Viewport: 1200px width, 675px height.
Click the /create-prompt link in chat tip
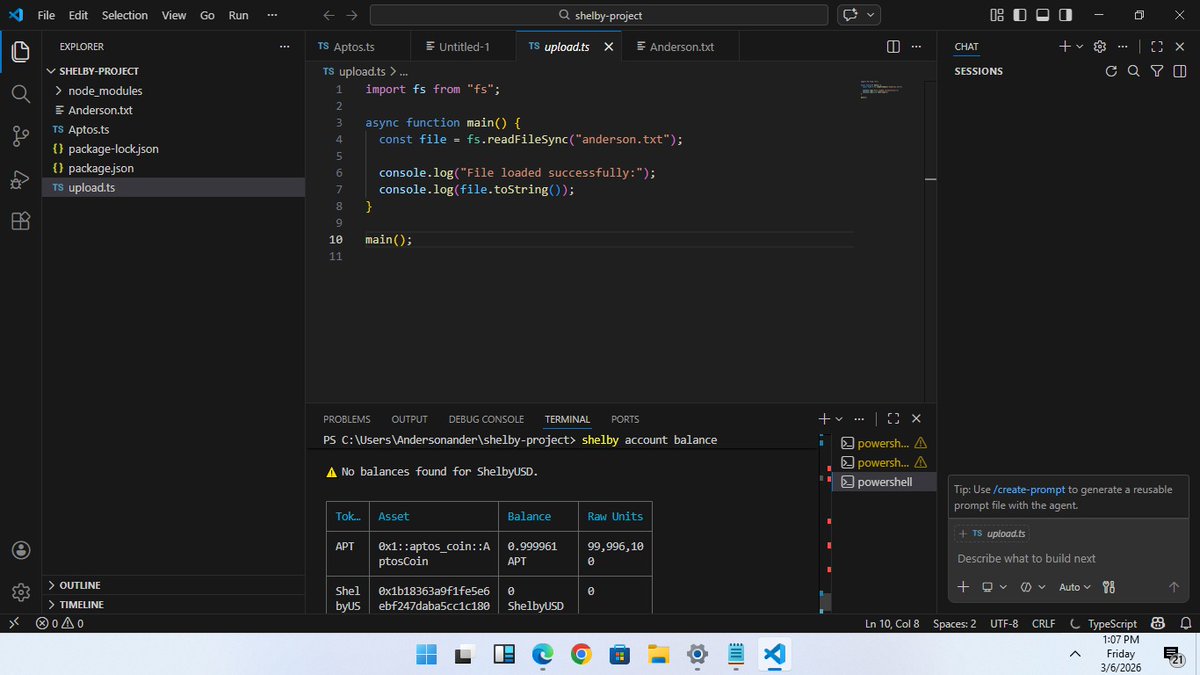(x=1030, y=490)
